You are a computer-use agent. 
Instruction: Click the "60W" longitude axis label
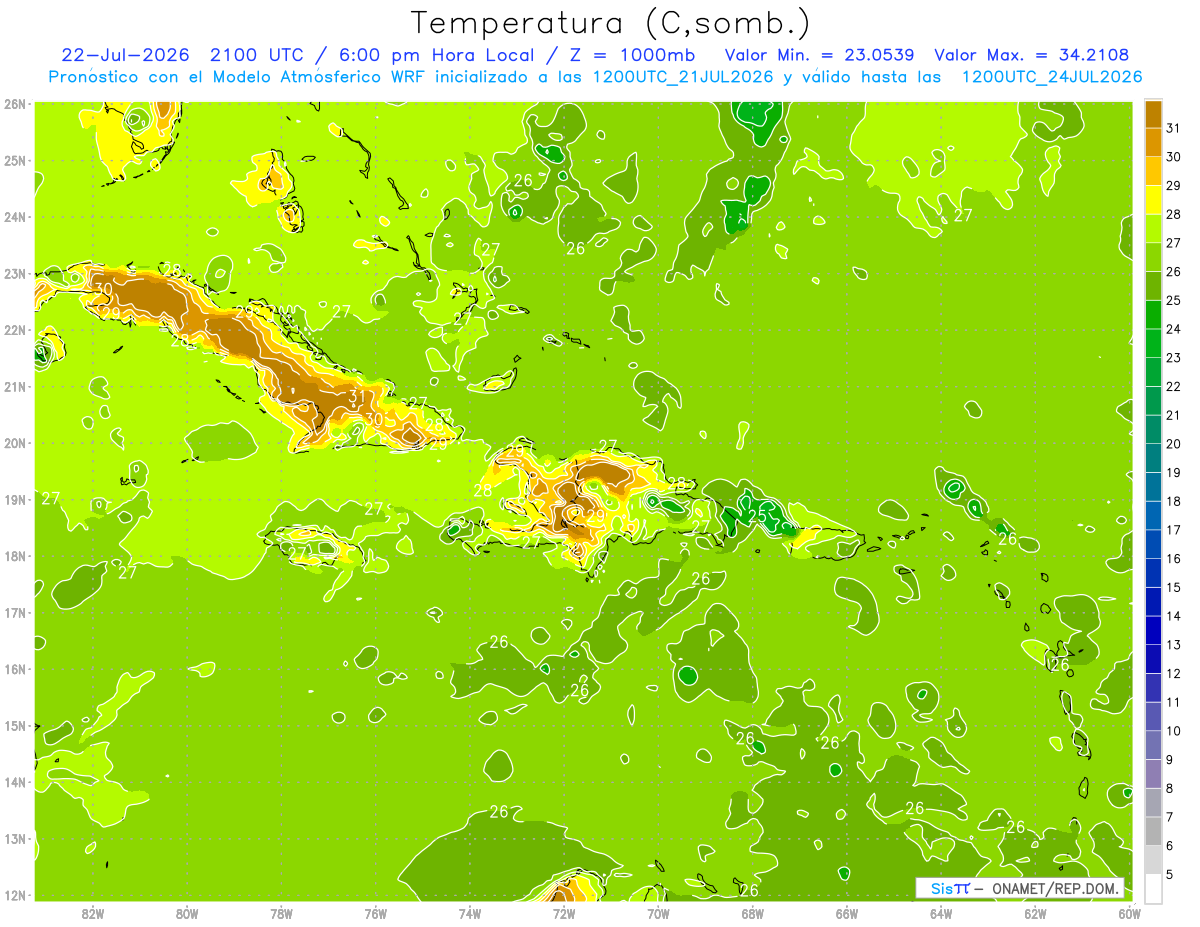point(1129,913)
